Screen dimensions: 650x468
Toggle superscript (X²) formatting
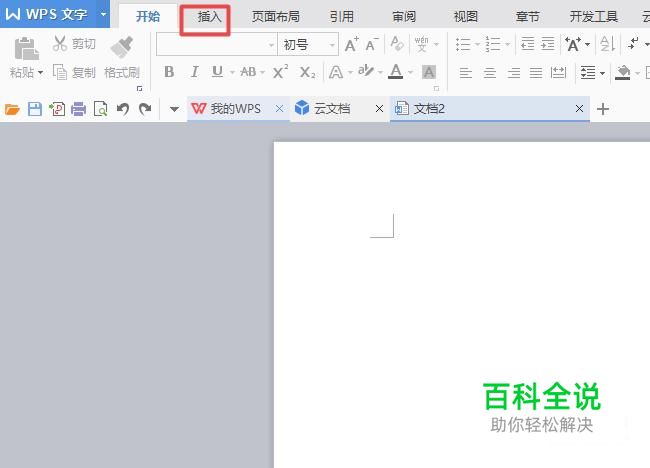point(280,72)
